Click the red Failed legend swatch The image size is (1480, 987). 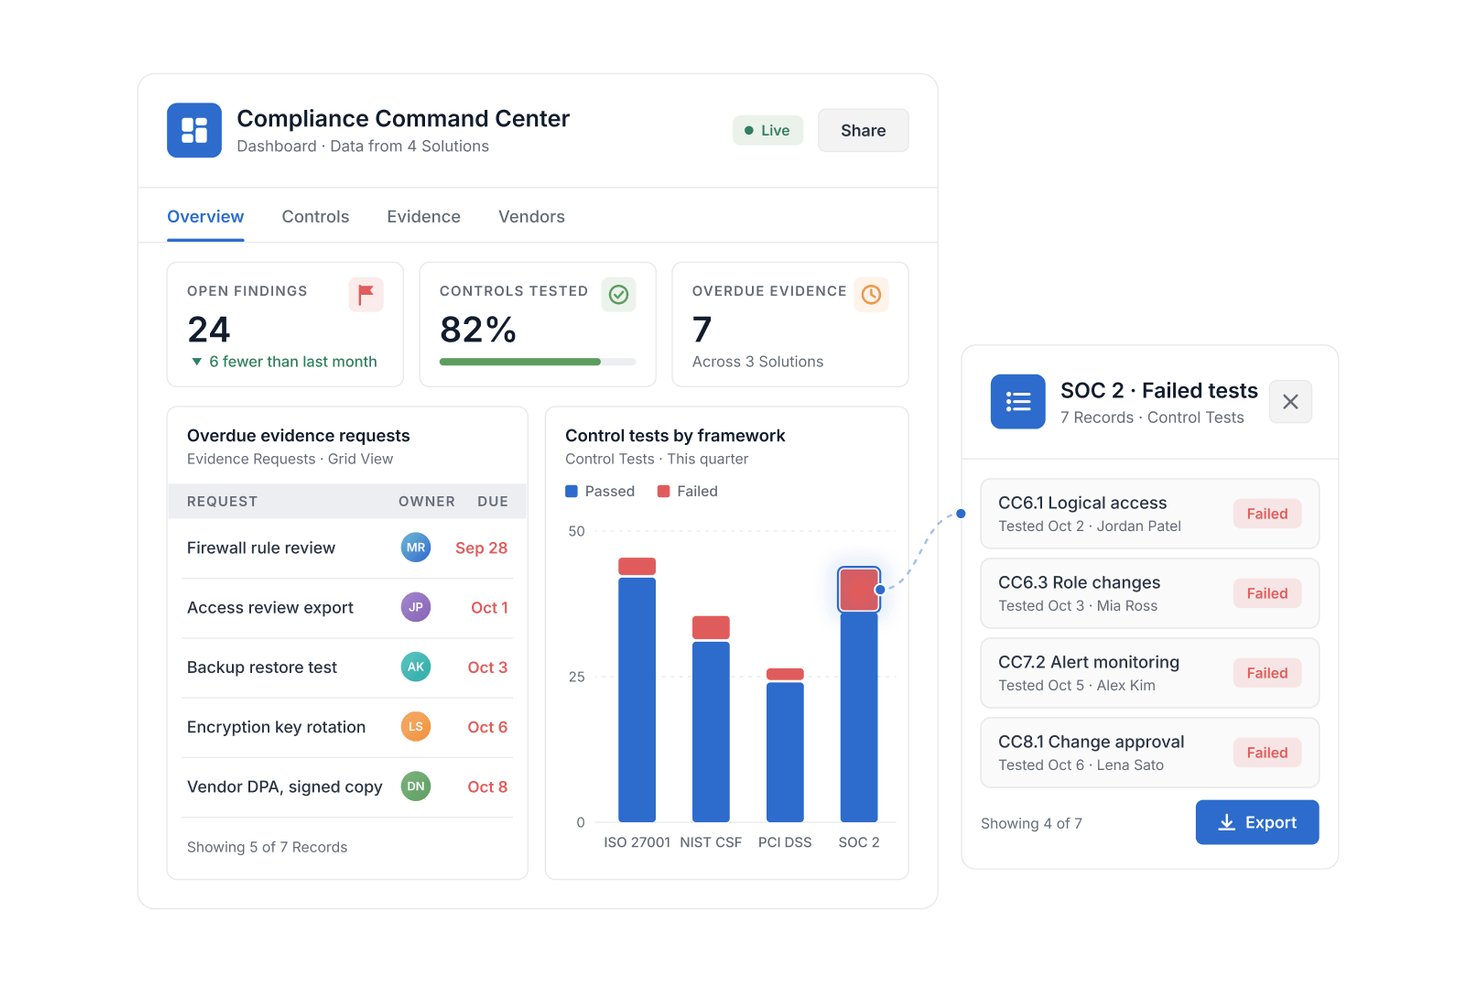[663, 491]
